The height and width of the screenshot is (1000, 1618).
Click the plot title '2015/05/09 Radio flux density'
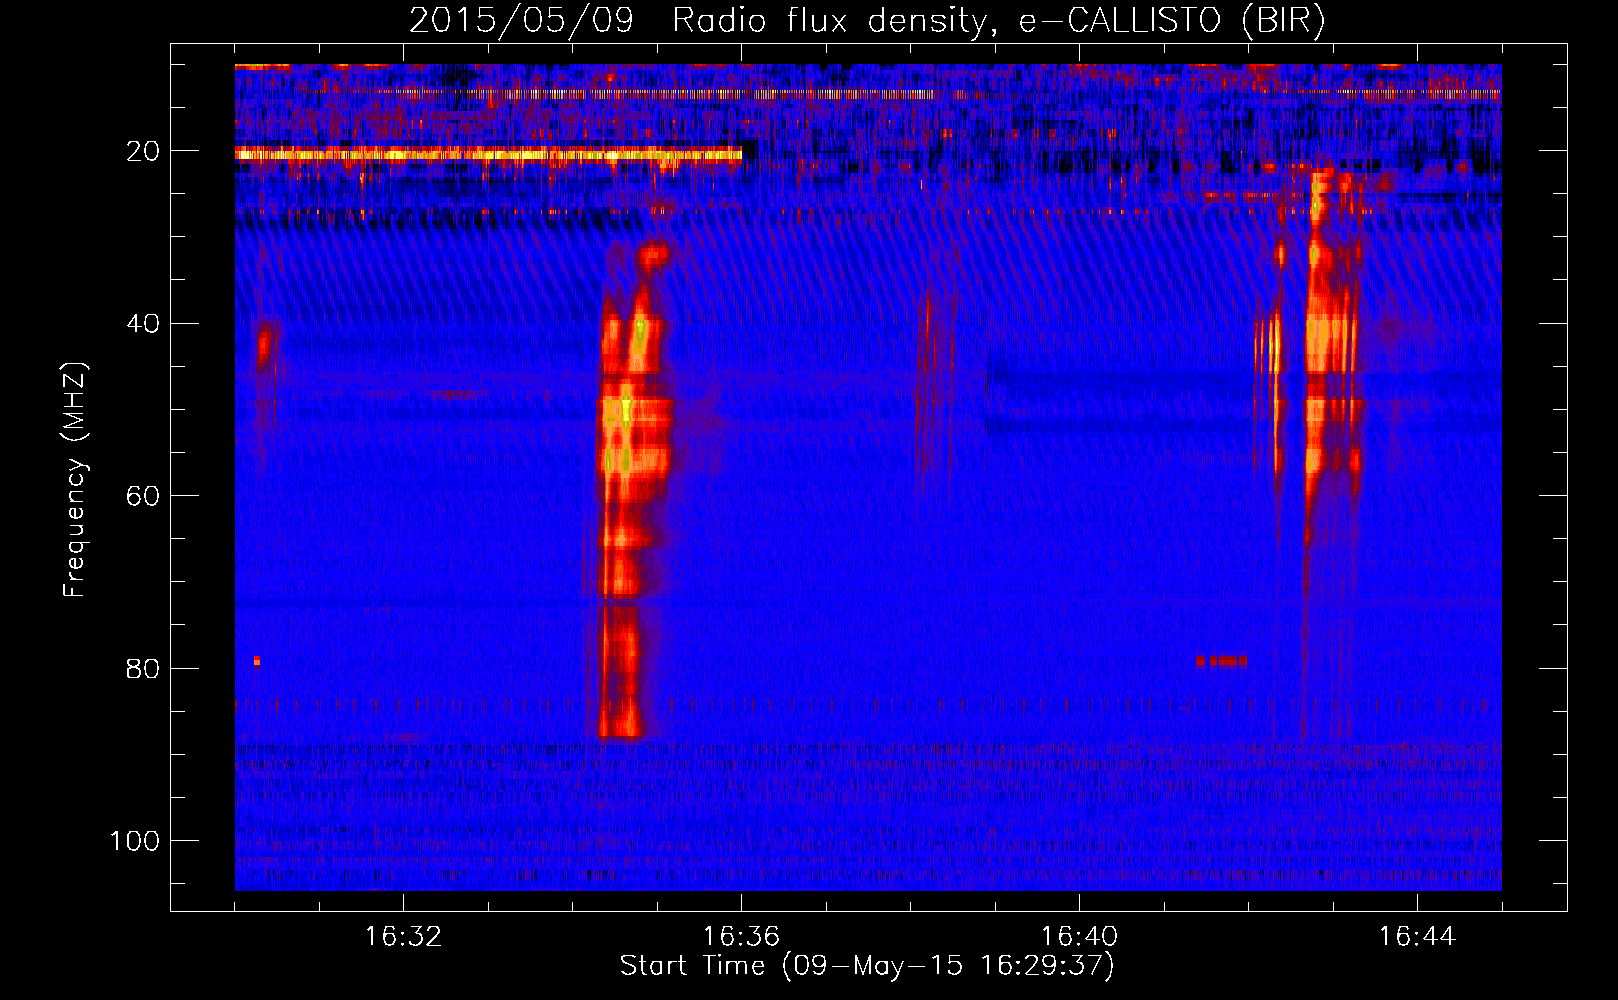[867, 21]
